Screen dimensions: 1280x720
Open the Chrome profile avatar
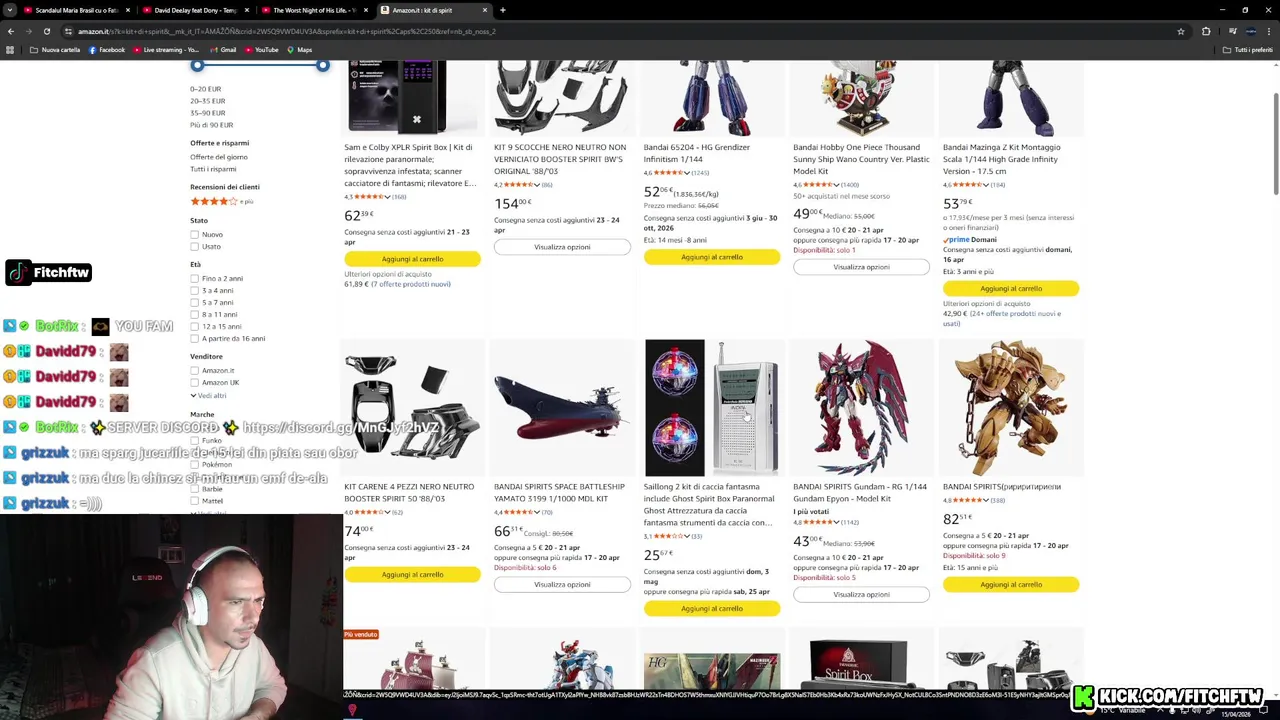pyautogui.click(x=1250, y=31)
